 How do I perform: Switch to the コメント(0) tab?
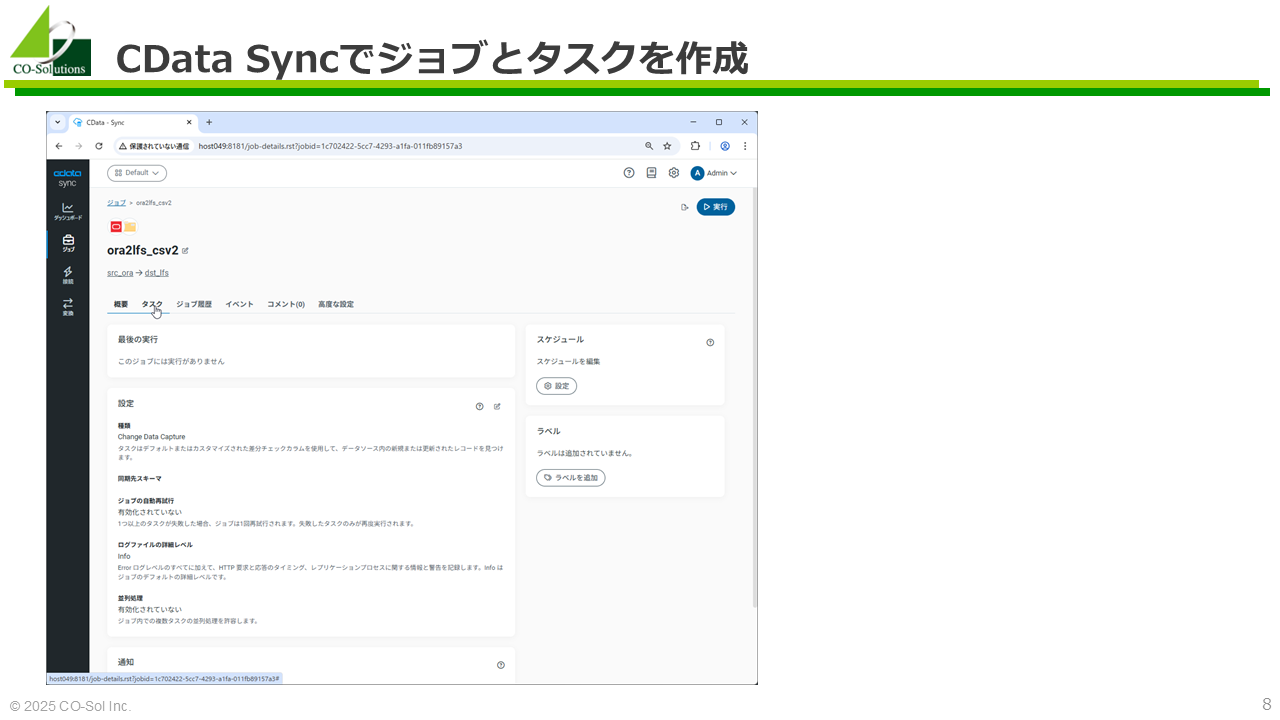(x=286, y=304)
